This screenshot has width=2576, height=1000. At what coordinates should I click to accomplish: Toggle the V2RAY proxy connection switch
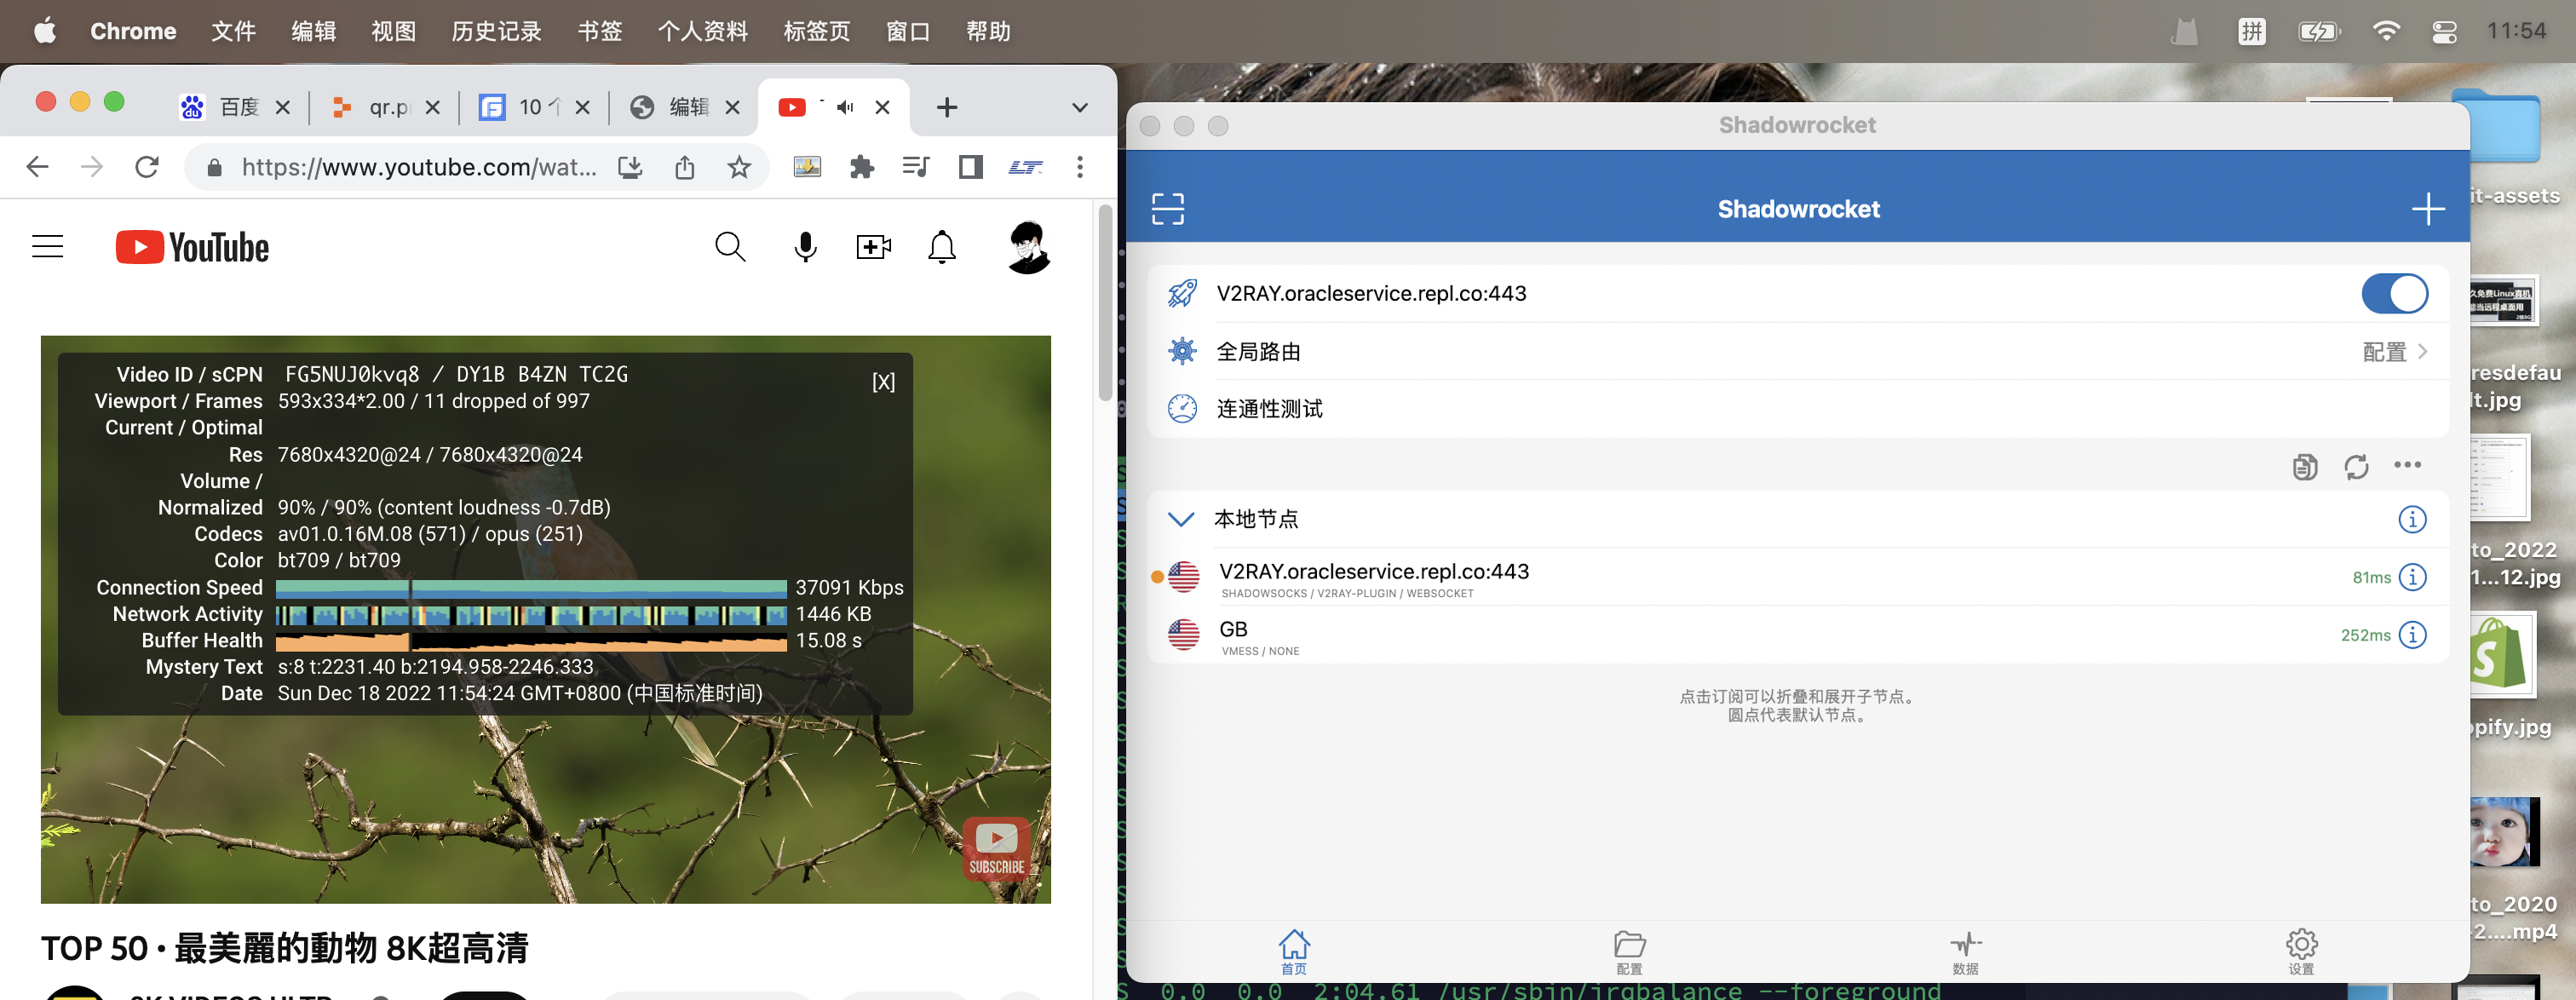point(2394,294)
